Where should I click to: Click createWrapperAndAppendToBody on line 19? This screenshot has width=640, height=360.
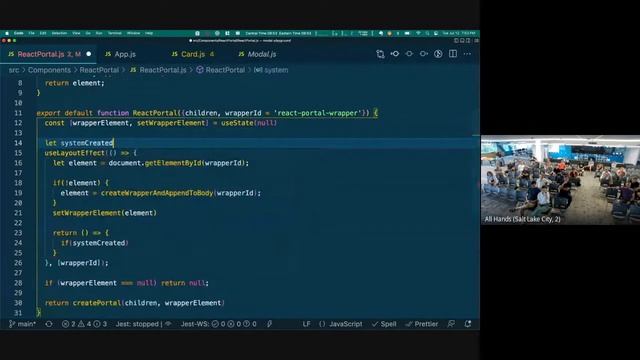(157, 193)
